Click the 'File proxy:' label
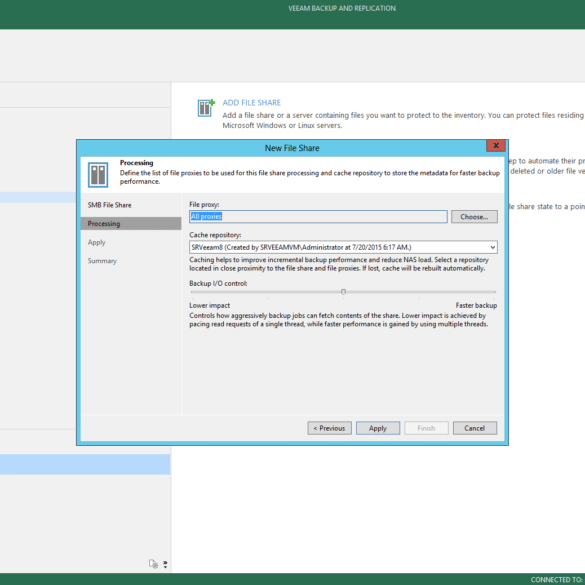Viewport: 585px width, 585px height. tap(204, 204)
